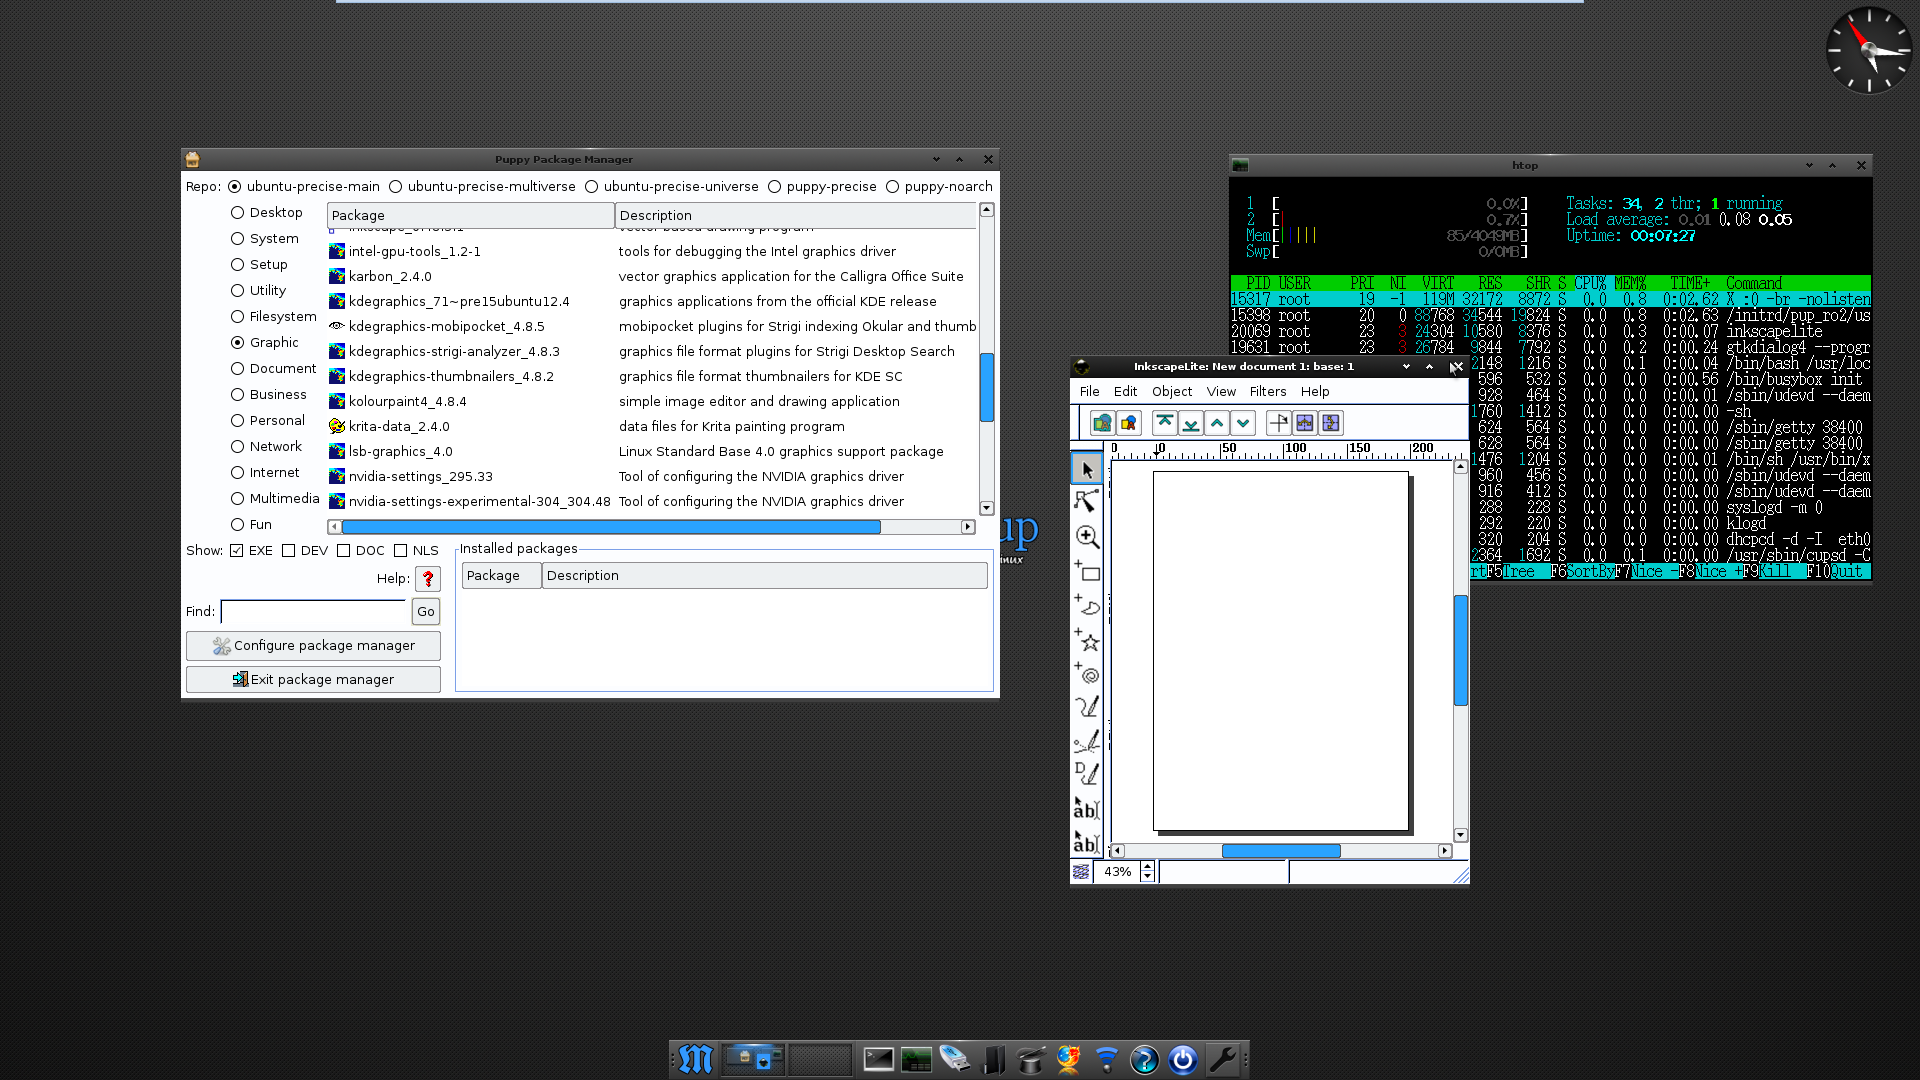Click Configure package manager button
1920x1080 pixels.
tap(313, 646)
